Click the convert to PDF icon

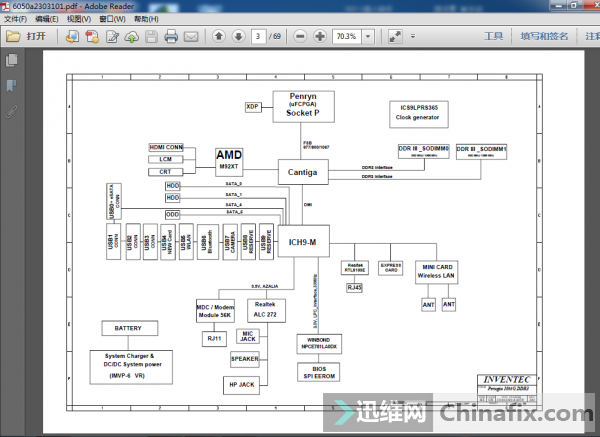(x=92, y=36)
